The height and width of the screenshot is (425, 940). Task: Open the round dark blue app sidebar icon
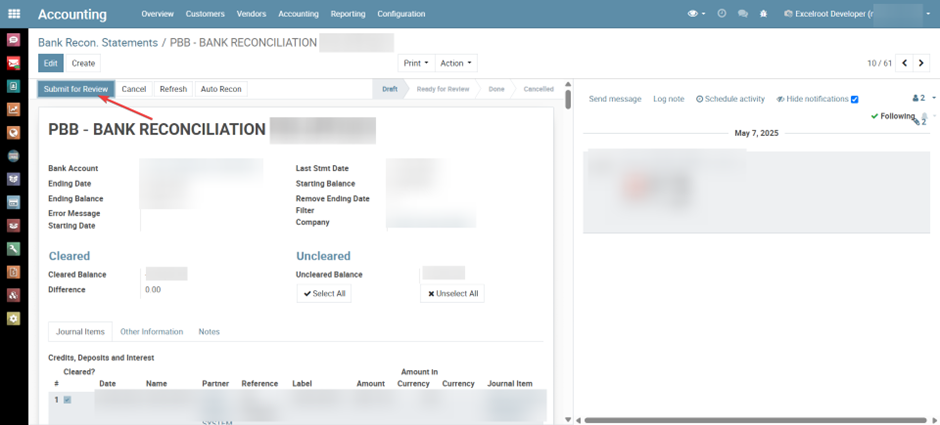pos(13,156)
